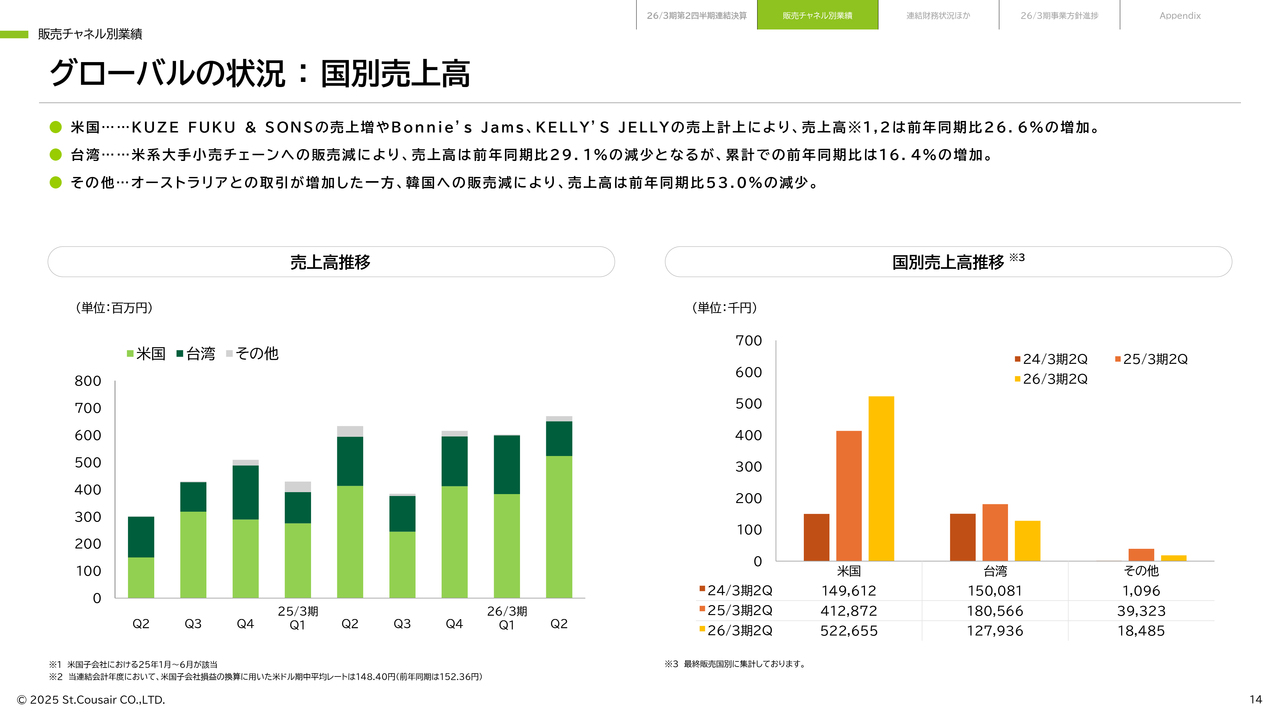Go to the 26/3期事業方針進捗 tab
Screen dimensions: 1280x720
click(x=1059, y=15)
